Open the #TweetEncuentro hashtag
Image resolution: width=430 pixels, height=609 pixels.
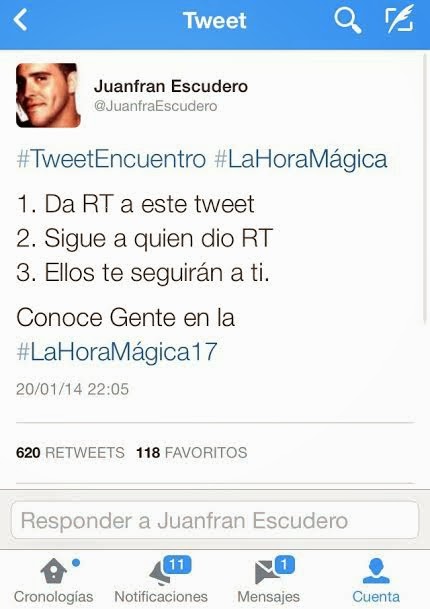coord(111,159)
